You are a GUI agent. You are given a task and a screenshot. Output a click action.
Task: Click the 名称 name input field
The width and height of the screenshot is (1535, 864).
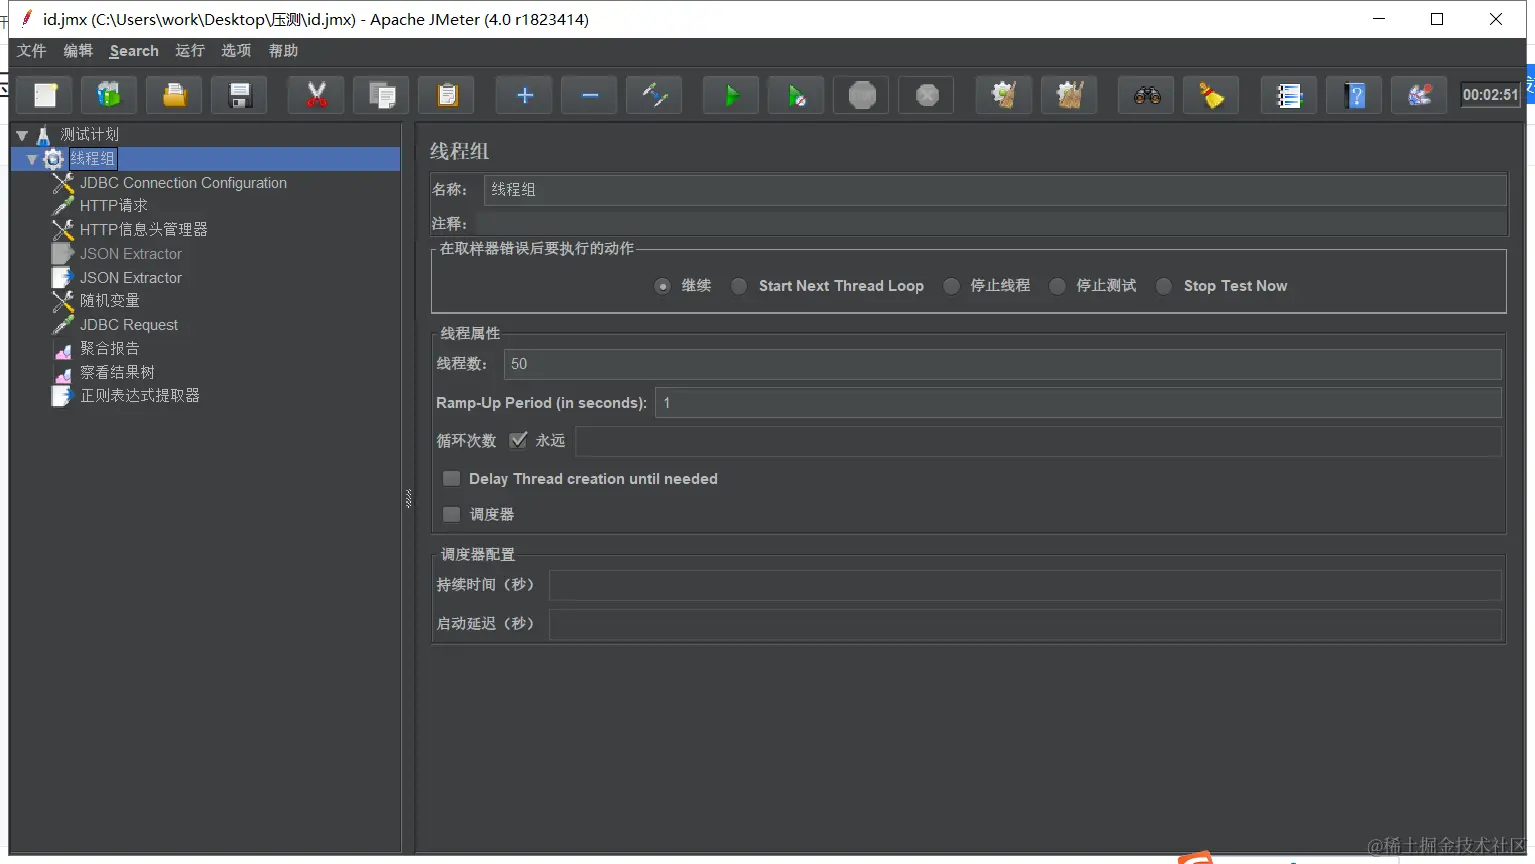[x=995, y=190]
